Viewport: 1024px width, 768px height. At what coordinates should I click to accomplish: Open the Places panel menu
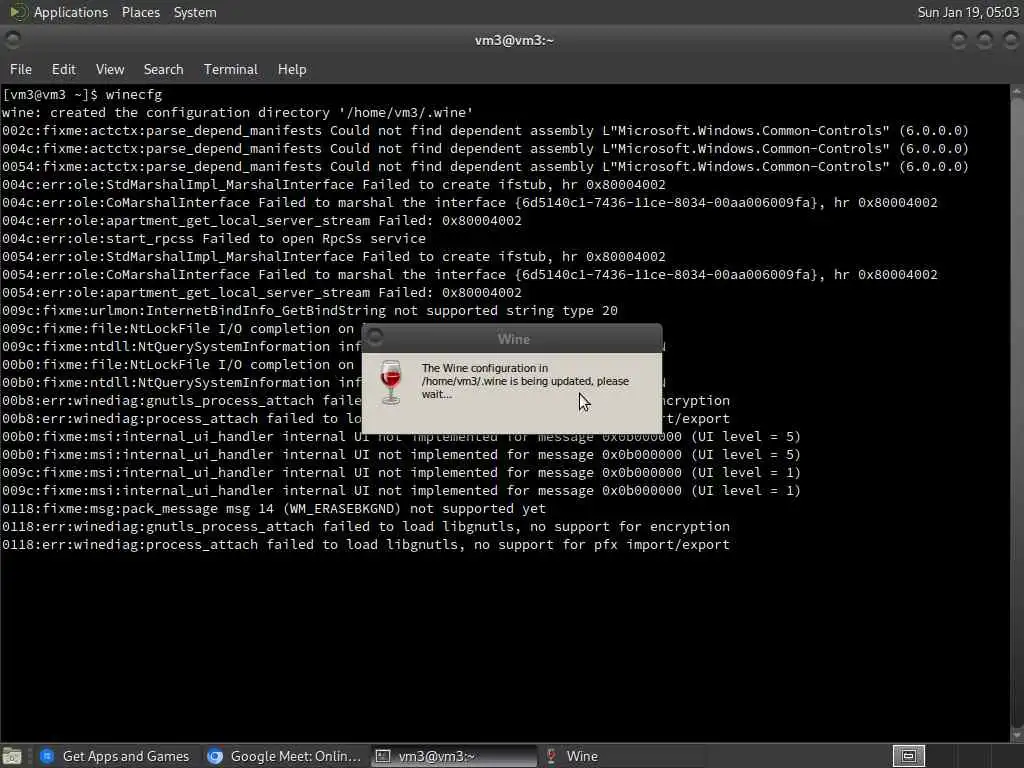point(140,12)
